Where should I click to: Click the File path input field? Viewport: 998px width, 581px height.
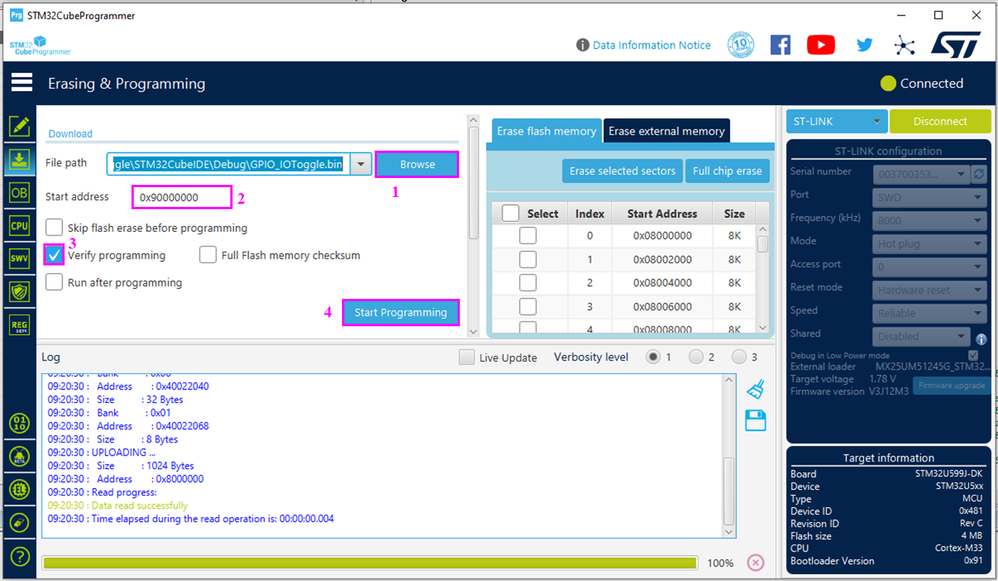(x=228, y=164)
